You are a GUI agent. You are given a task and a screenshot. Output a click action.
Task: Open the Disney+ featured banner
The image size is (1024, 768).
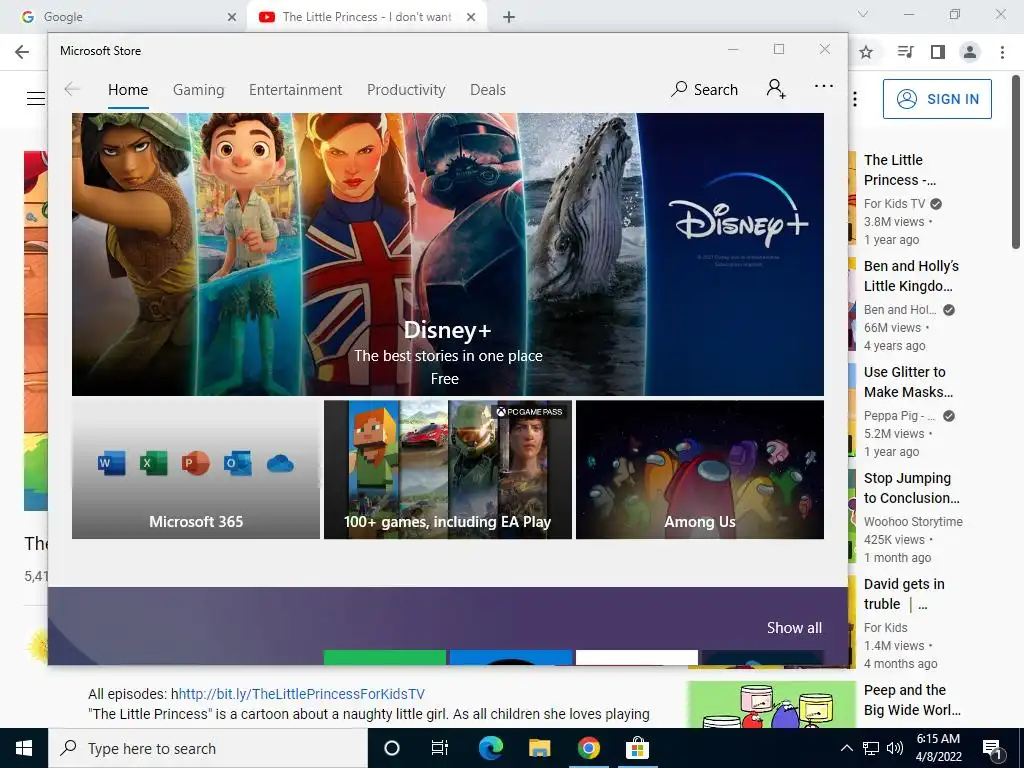point(448,254)
